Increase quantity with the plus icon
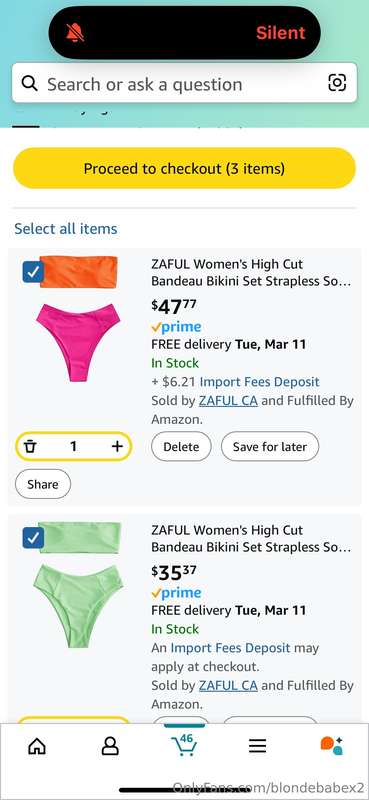 point(117,446)
